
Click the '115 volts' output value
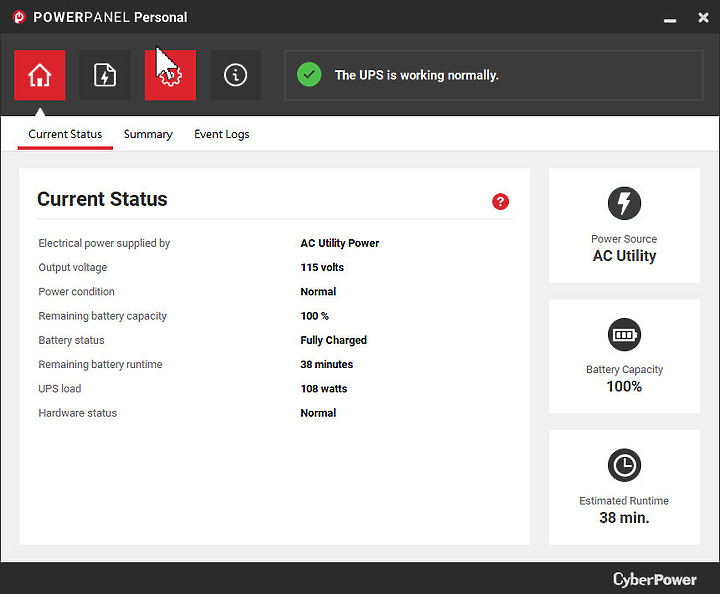[x=322, y=267]
